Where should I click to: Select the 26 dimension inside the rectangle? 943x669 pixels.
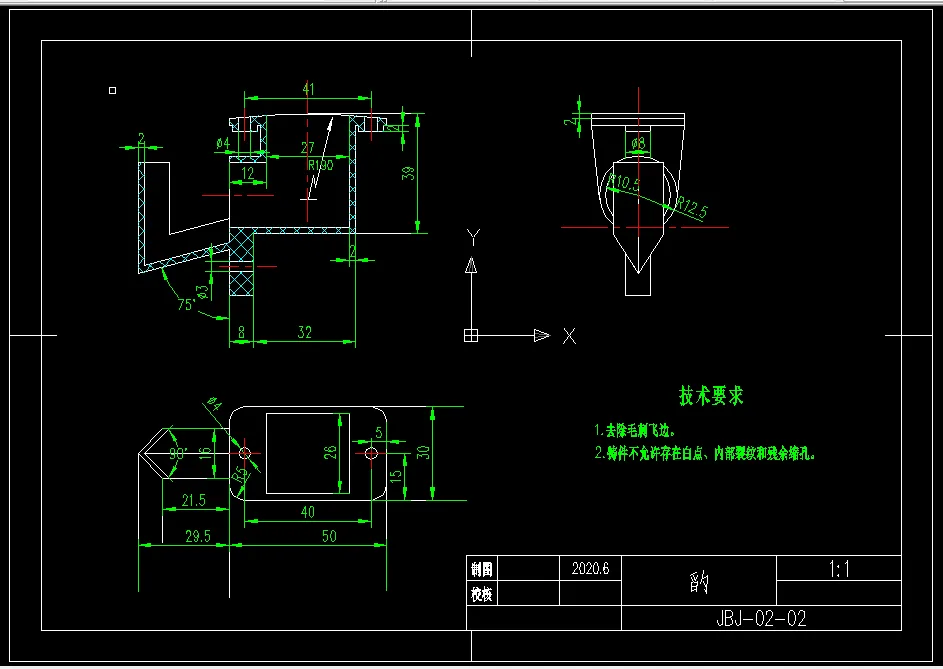click(331, 452)
